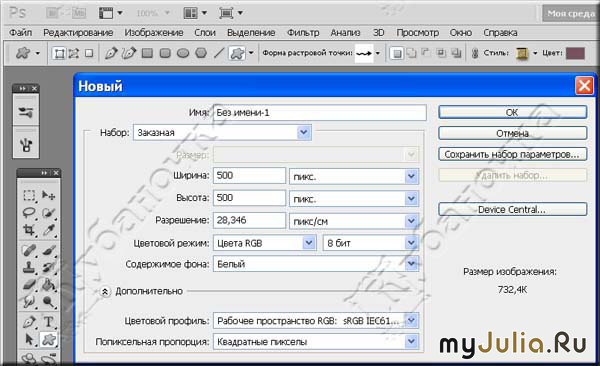
Task: Open the Просмотр menu
Action: [x=417, y=33]
